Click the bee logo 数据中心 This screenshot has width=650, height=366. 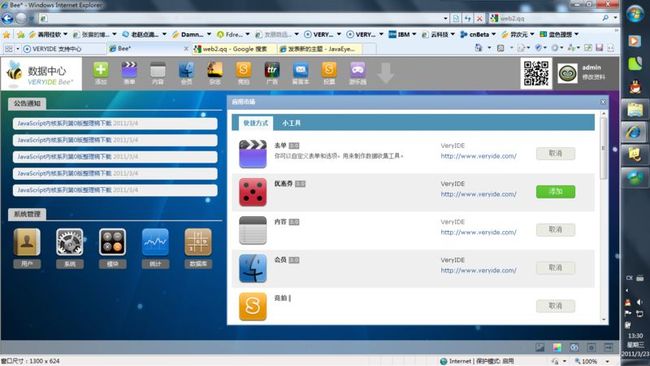[41, 74]
